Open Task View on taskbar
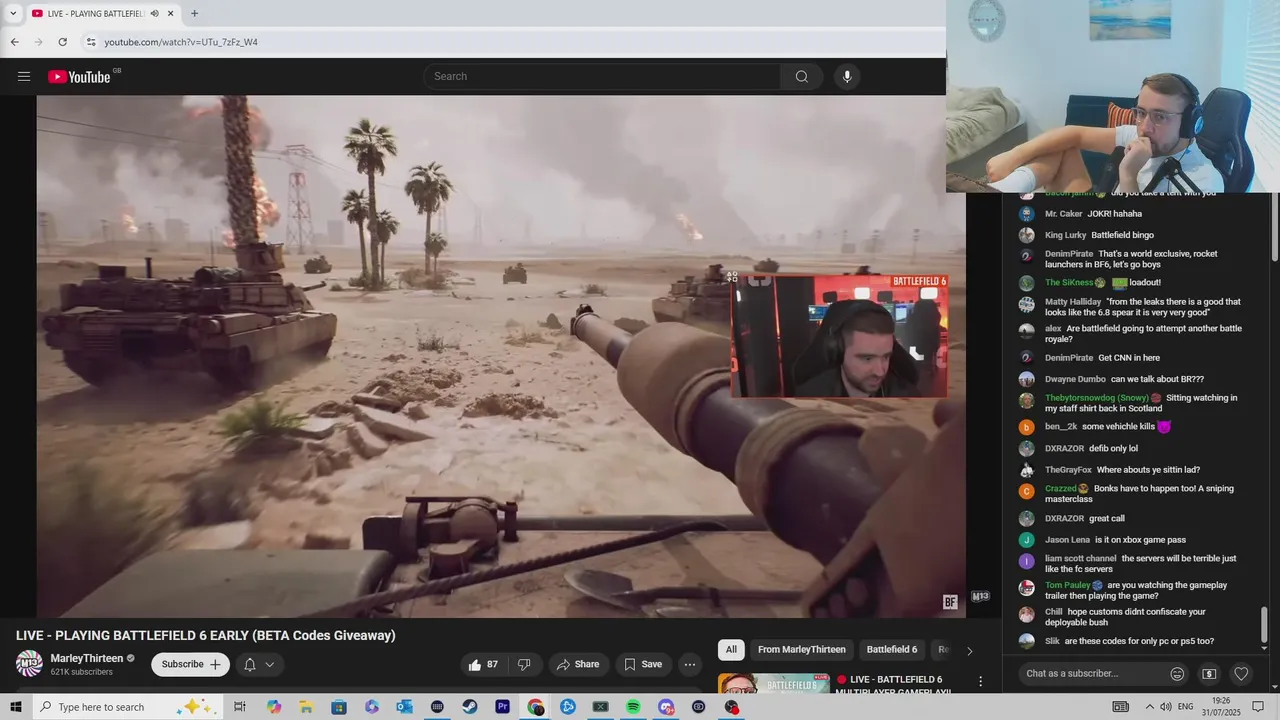This screenshot has height=720, width=1280. coord(240,707)
